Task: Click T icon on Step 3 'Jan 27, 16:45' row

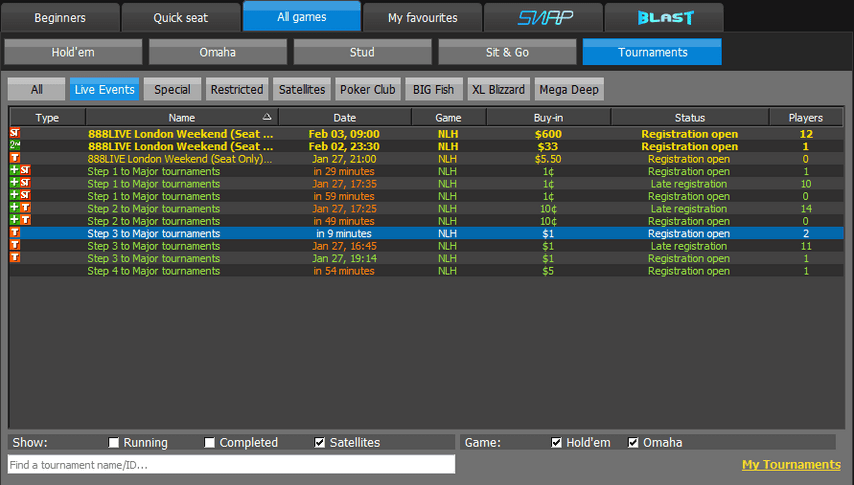Action: click(x=15, y=245)
